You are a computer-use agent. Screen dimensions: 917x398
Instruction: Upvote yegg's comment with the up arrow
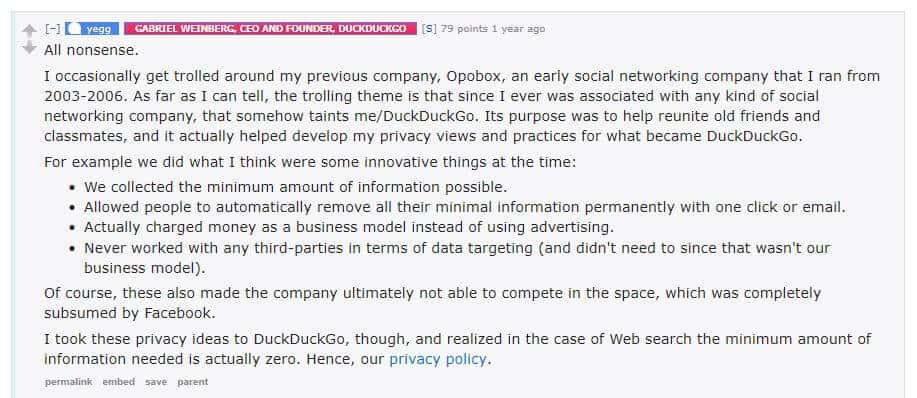(x=29, y=30)
